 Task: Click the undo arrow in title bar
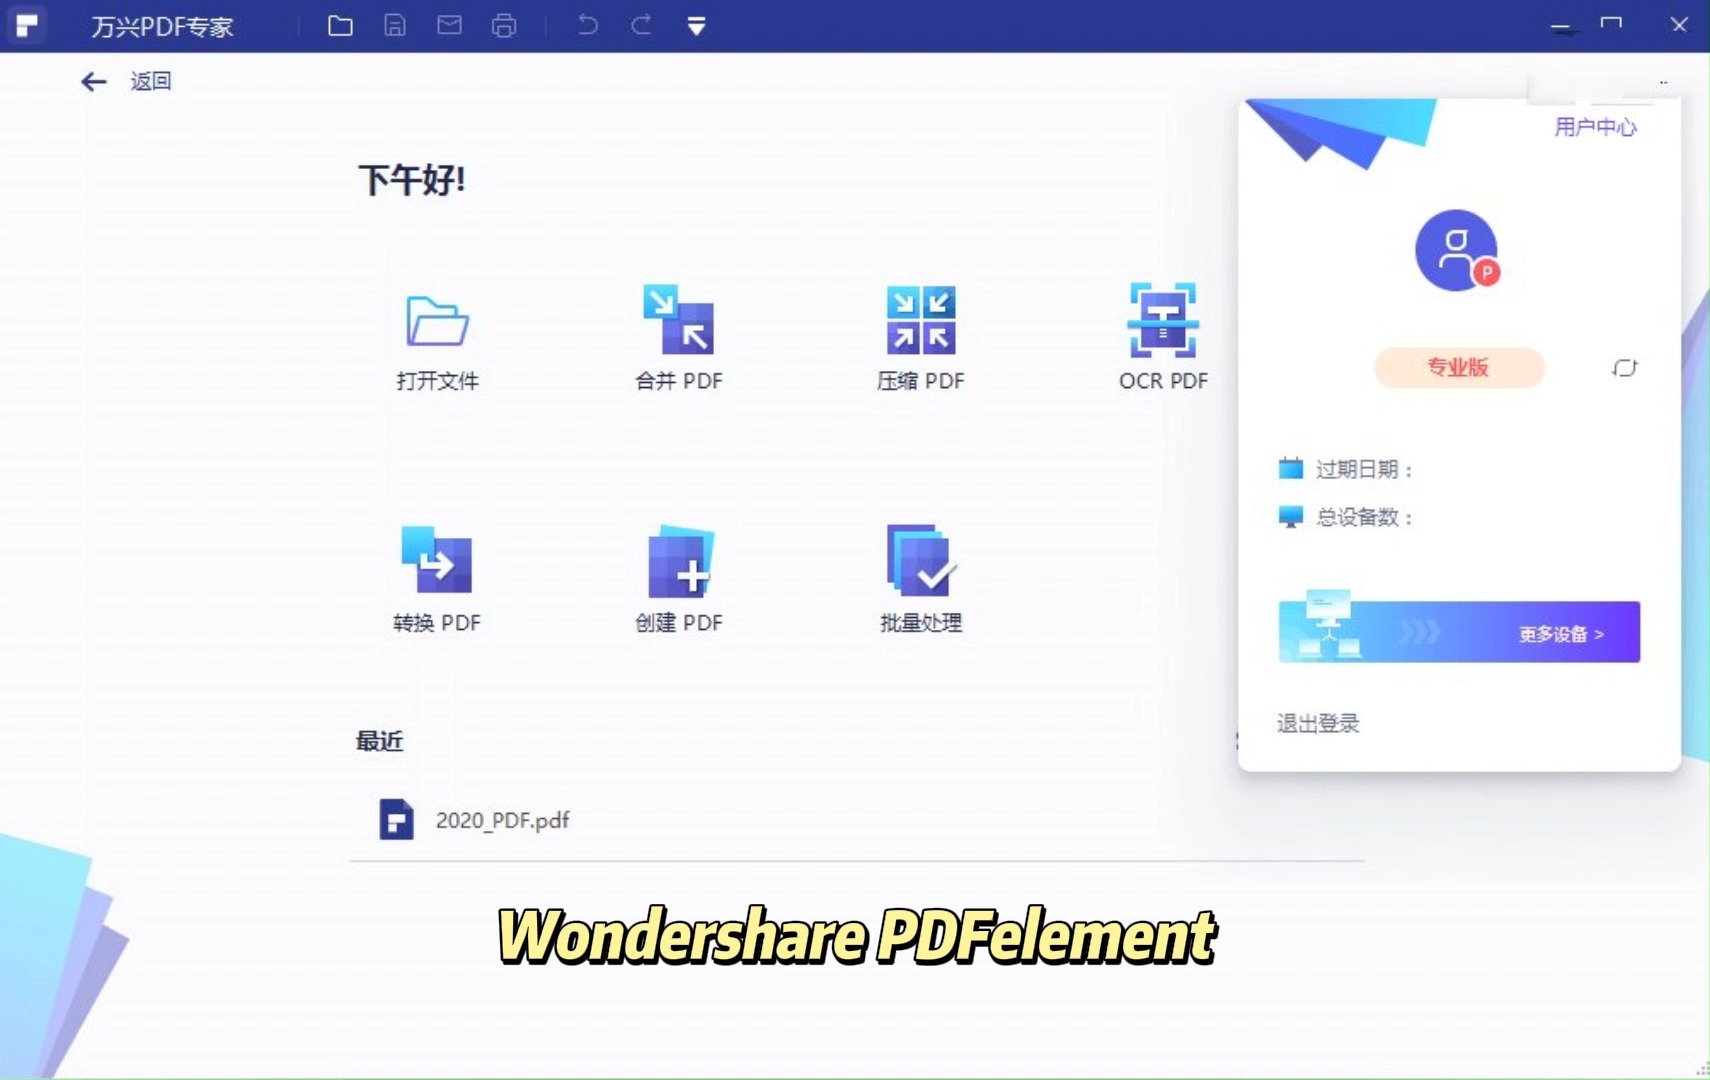point(588,25)
